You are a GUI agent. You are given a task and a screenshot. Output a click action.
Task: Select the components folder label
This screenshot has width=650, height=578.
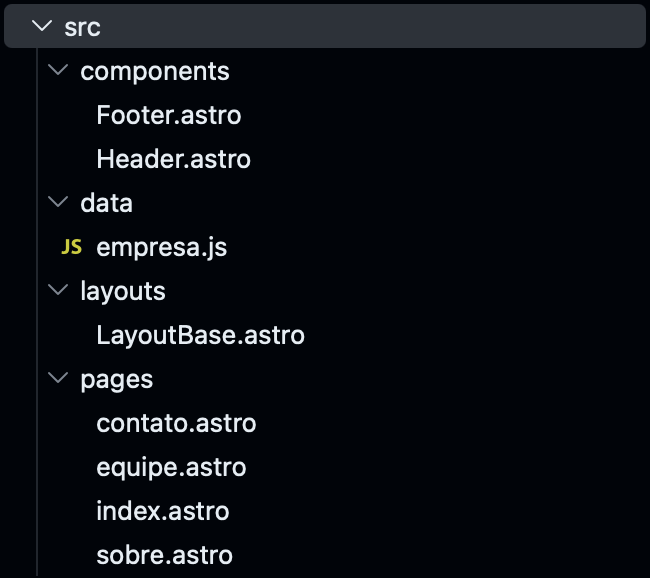[x=155, y=72]
